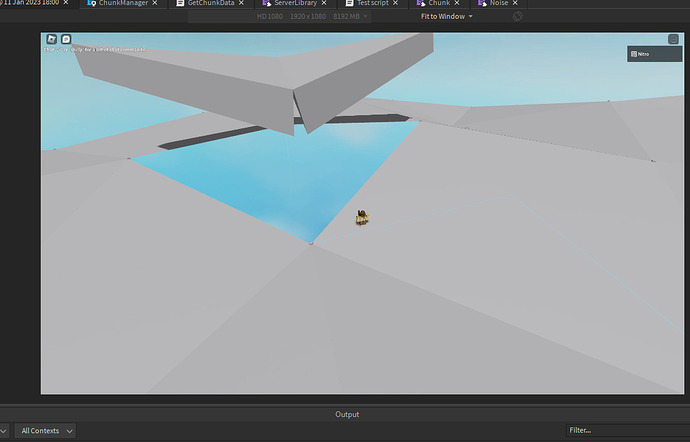Click the Output panel title bar

tap(346, 414)
